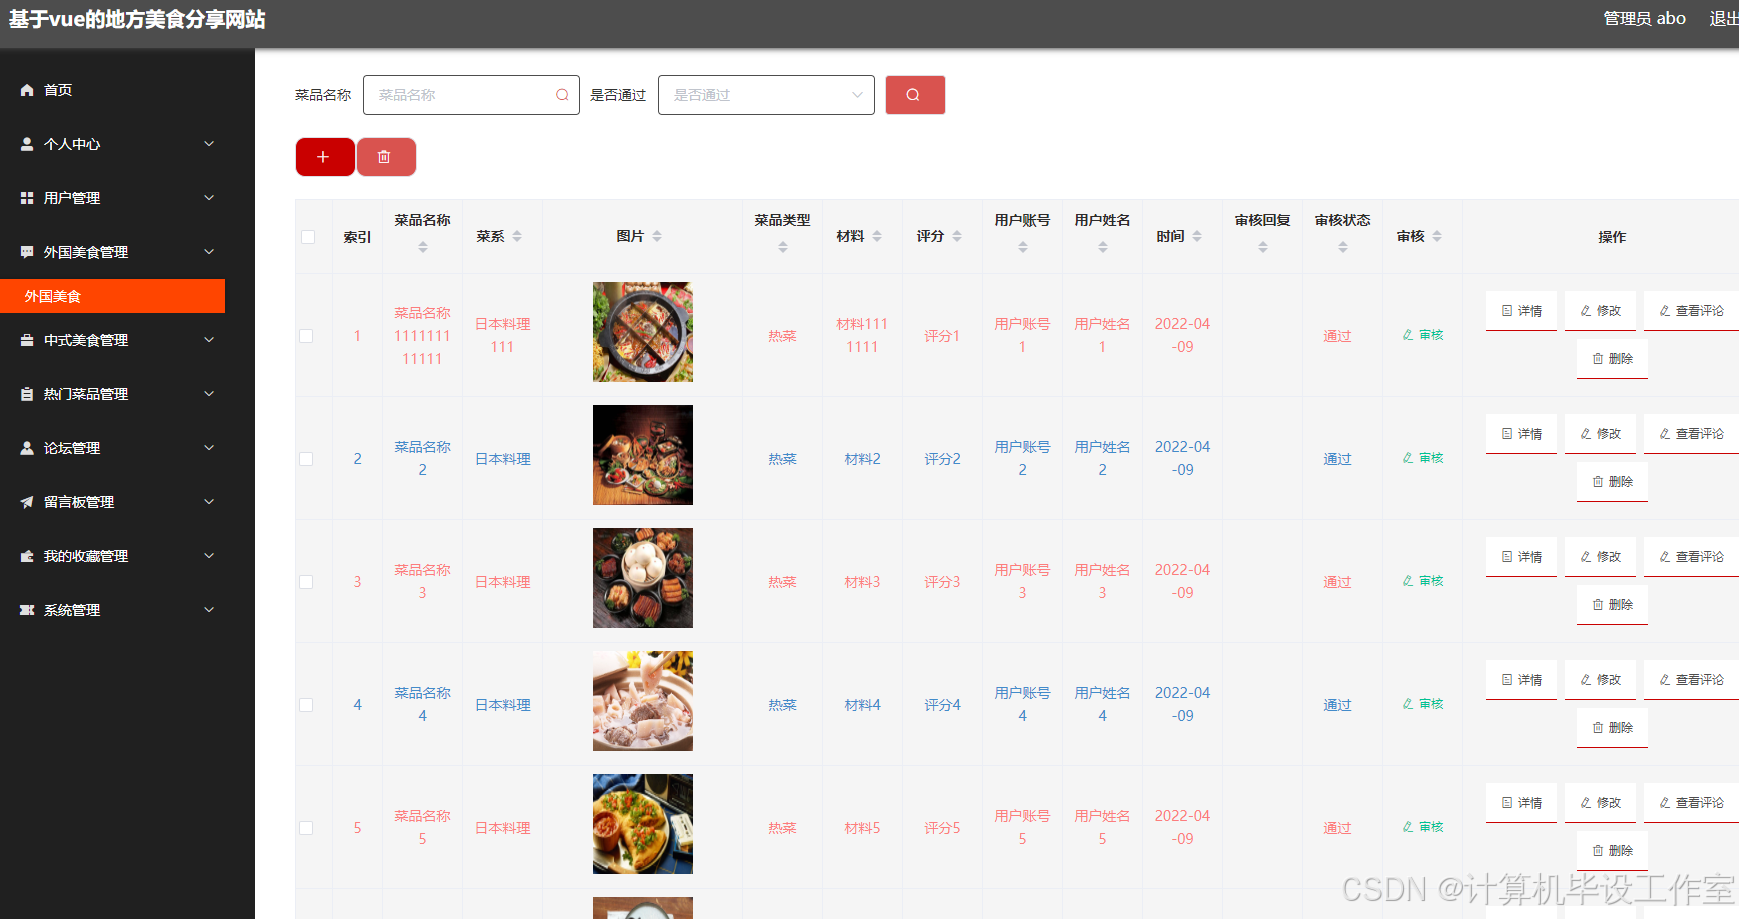Open the 论坛管理 menu label

click(x=72, y=448)
